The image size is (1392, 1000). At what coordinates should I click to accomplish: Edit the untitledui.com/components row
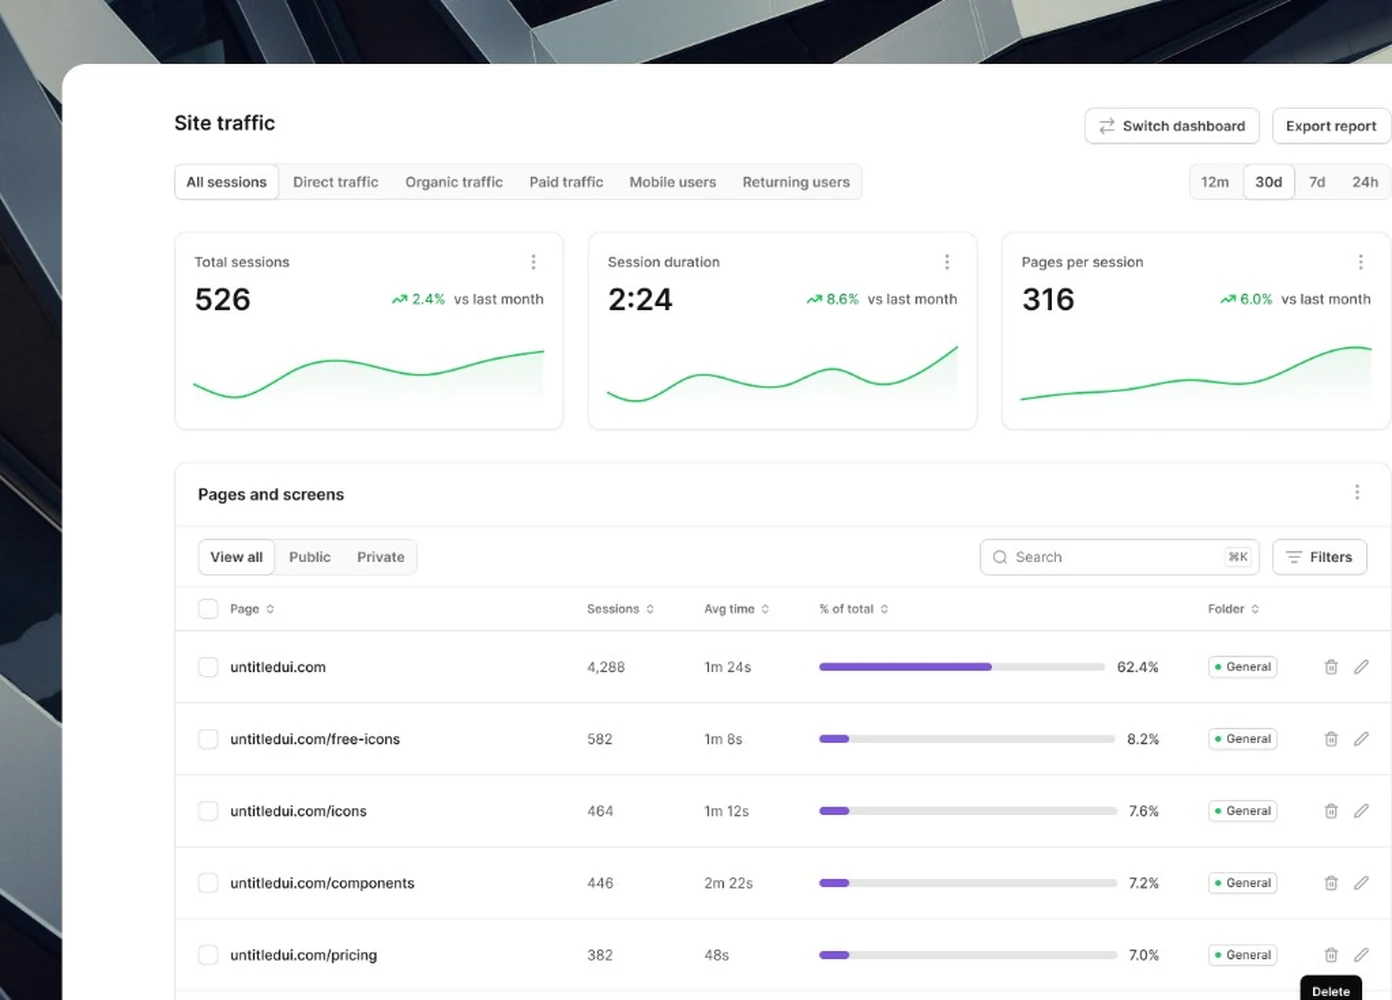[x=1361, y=883]
